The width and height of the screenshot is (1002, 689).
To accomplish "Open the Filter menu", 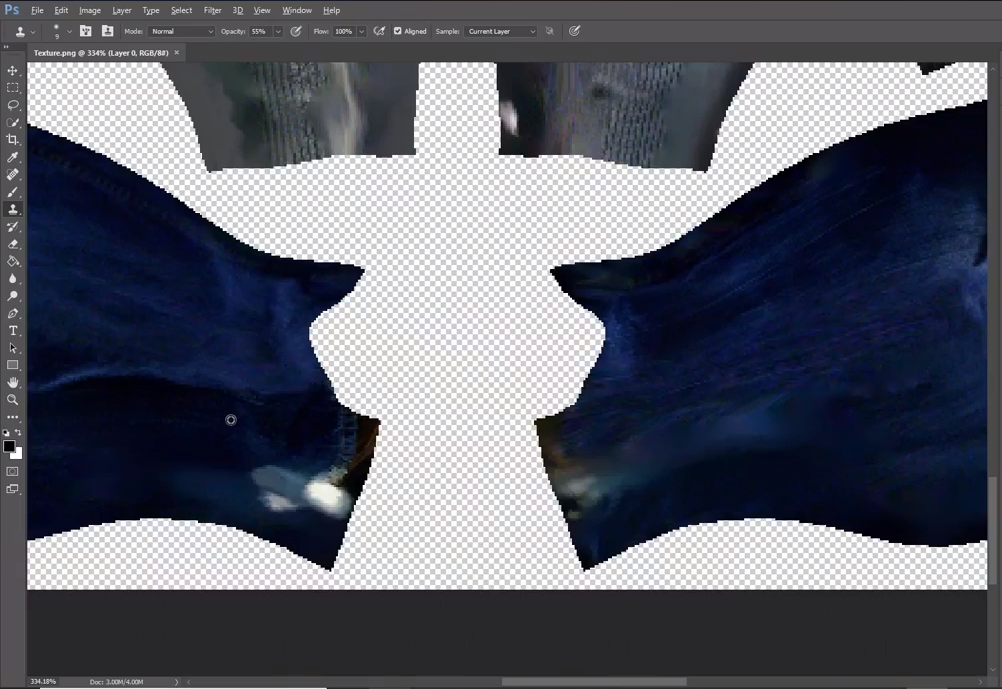I will click(x=213, y=10).
